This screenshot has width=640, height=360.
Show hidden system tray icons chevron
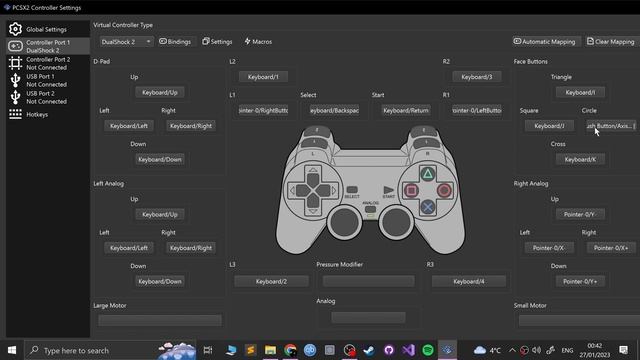click(x=512, y=350)
